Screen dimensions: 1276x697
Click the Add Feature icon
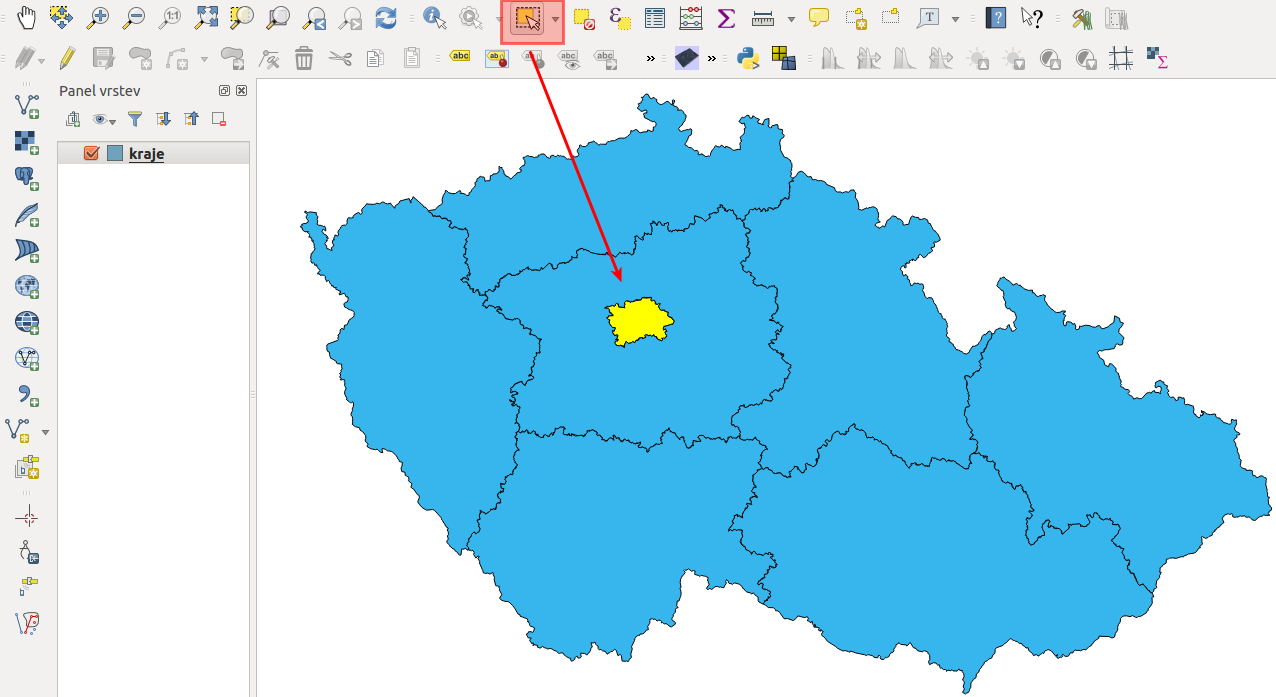[x=140, y=58]
